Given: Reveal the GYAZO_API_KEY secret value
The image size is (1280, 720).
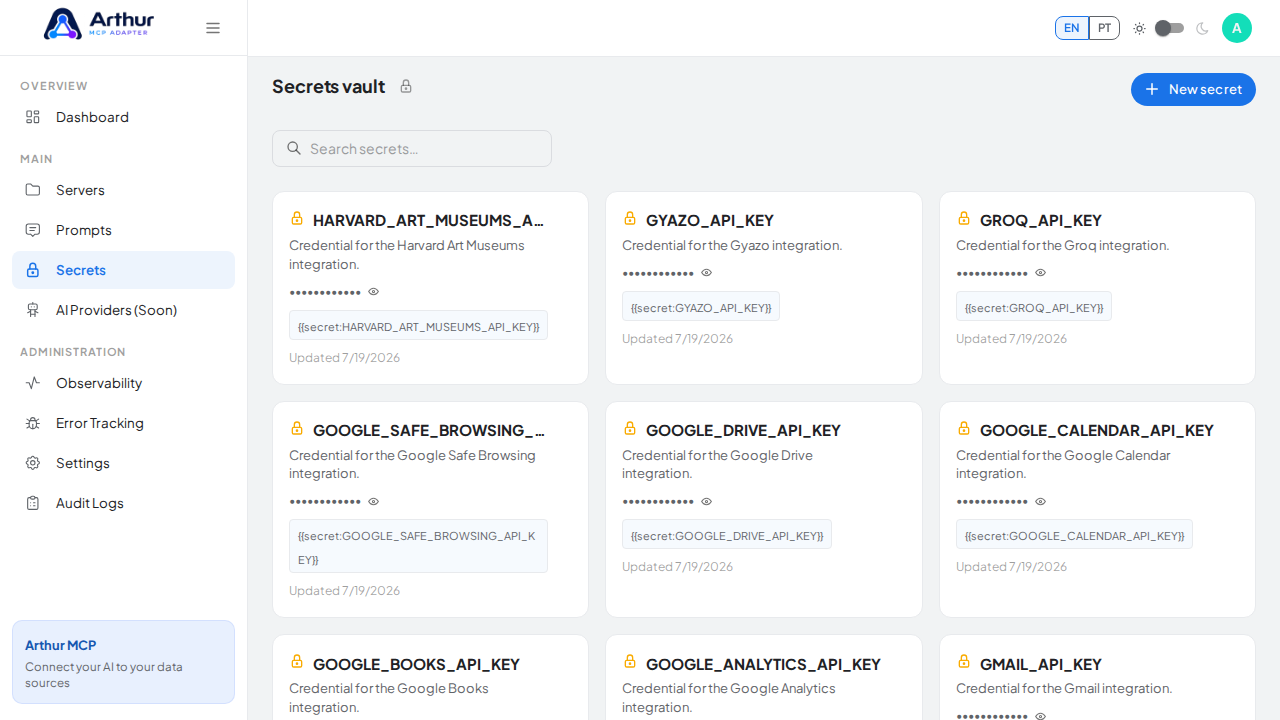Looking at the screenshot, I should (707, 273).
